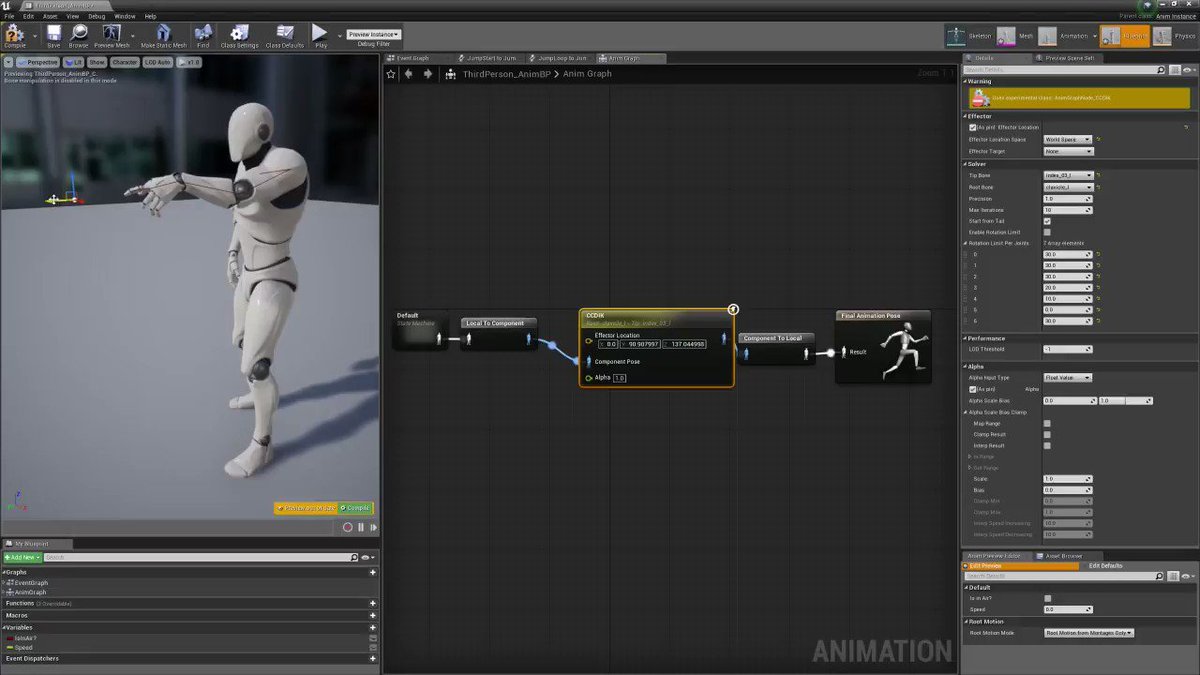1200x675 pixels.
Task: Click pause button in preview viewport
Action: point(361,527)
